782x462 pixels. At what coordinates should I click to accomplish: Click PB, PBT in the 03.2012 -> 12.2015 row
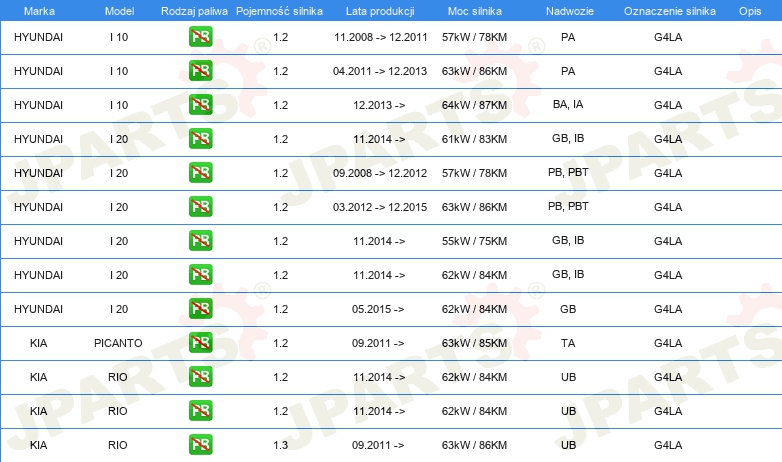tap(568, 206)
